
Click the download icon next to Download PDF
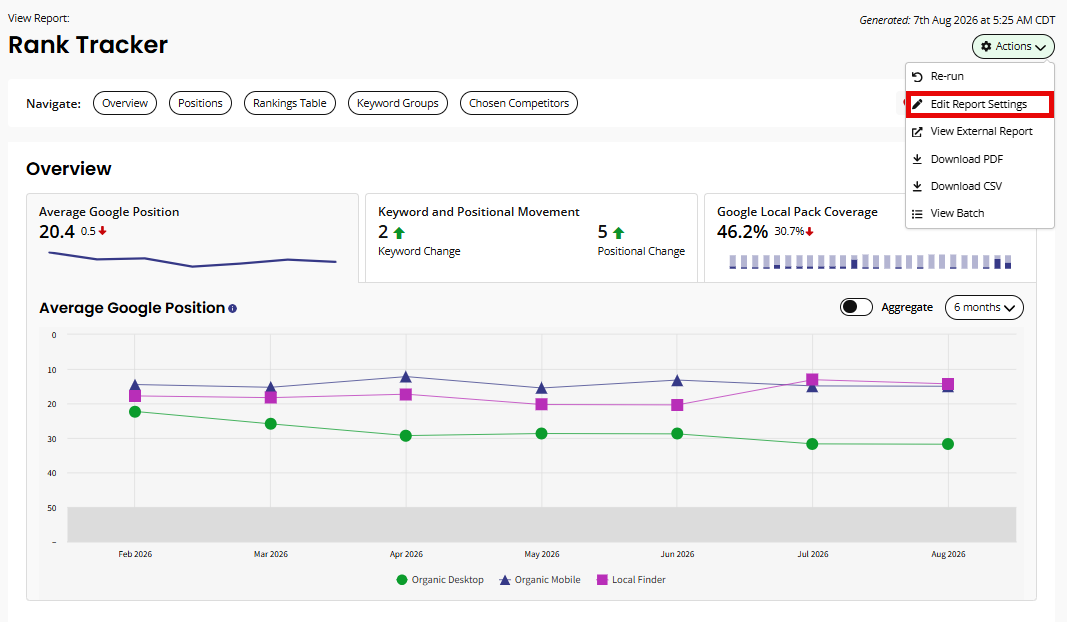click(917, 159)
